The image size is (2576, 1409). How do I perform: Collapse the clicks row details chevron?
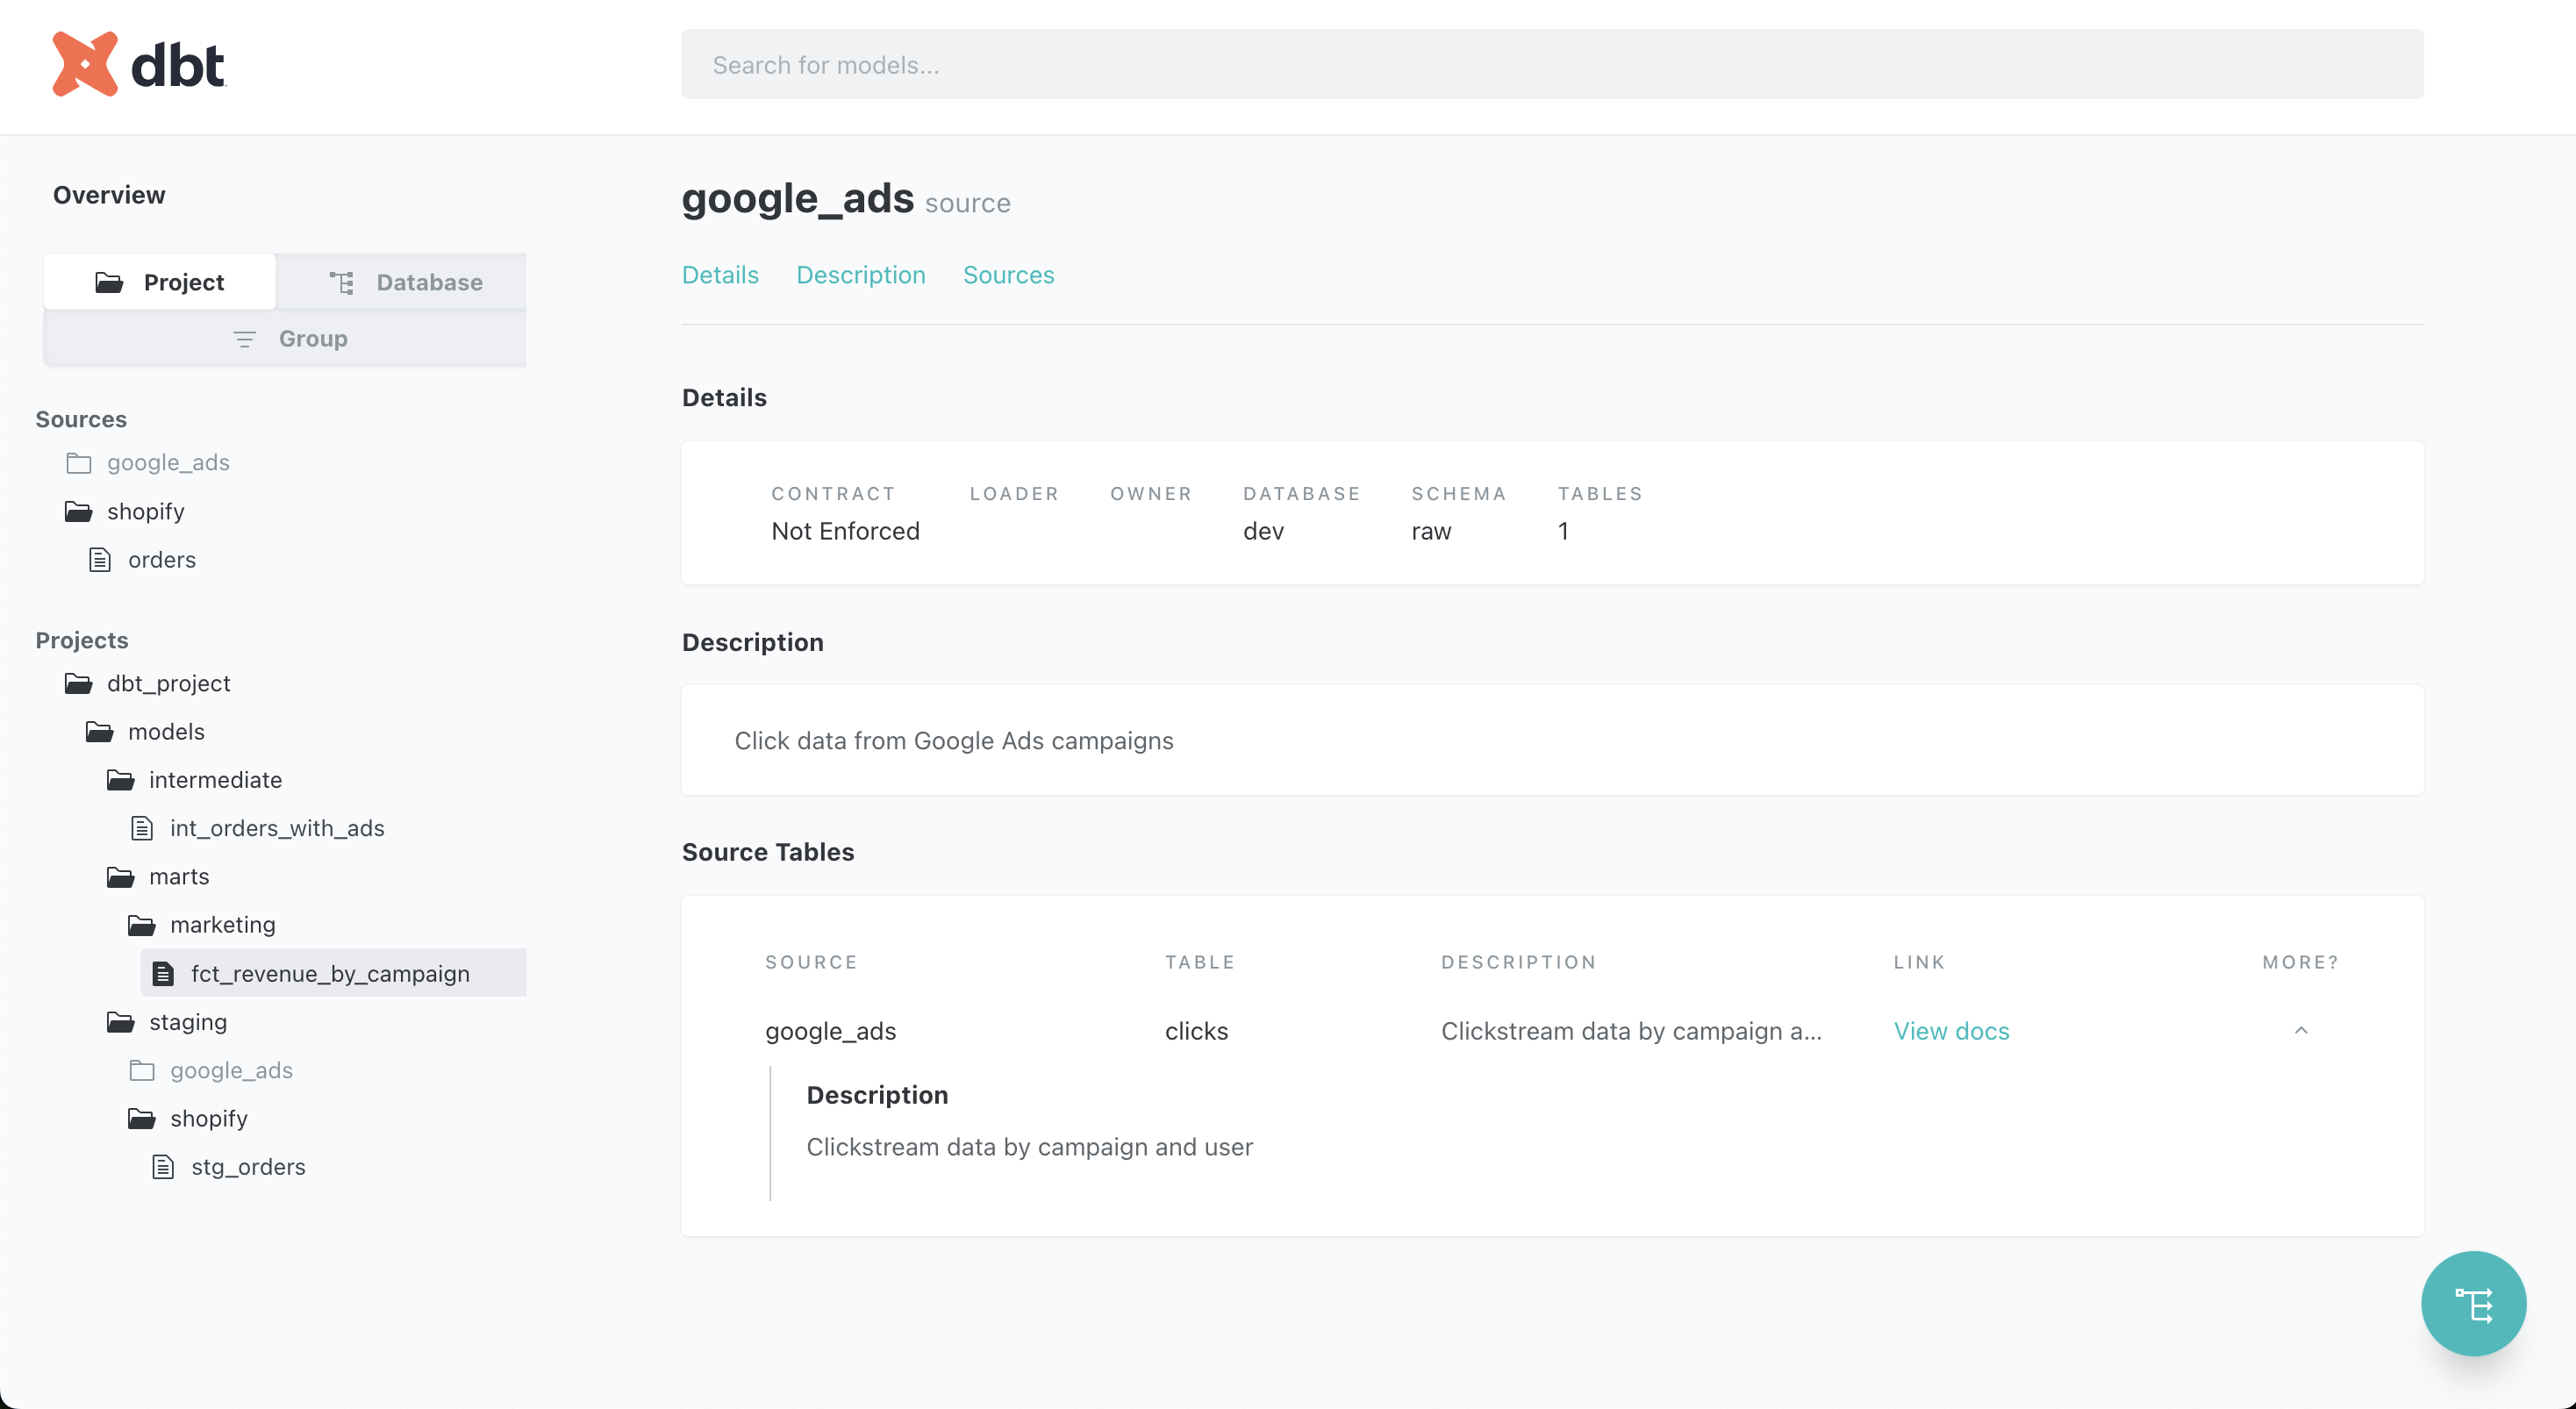[2300, 1031]
